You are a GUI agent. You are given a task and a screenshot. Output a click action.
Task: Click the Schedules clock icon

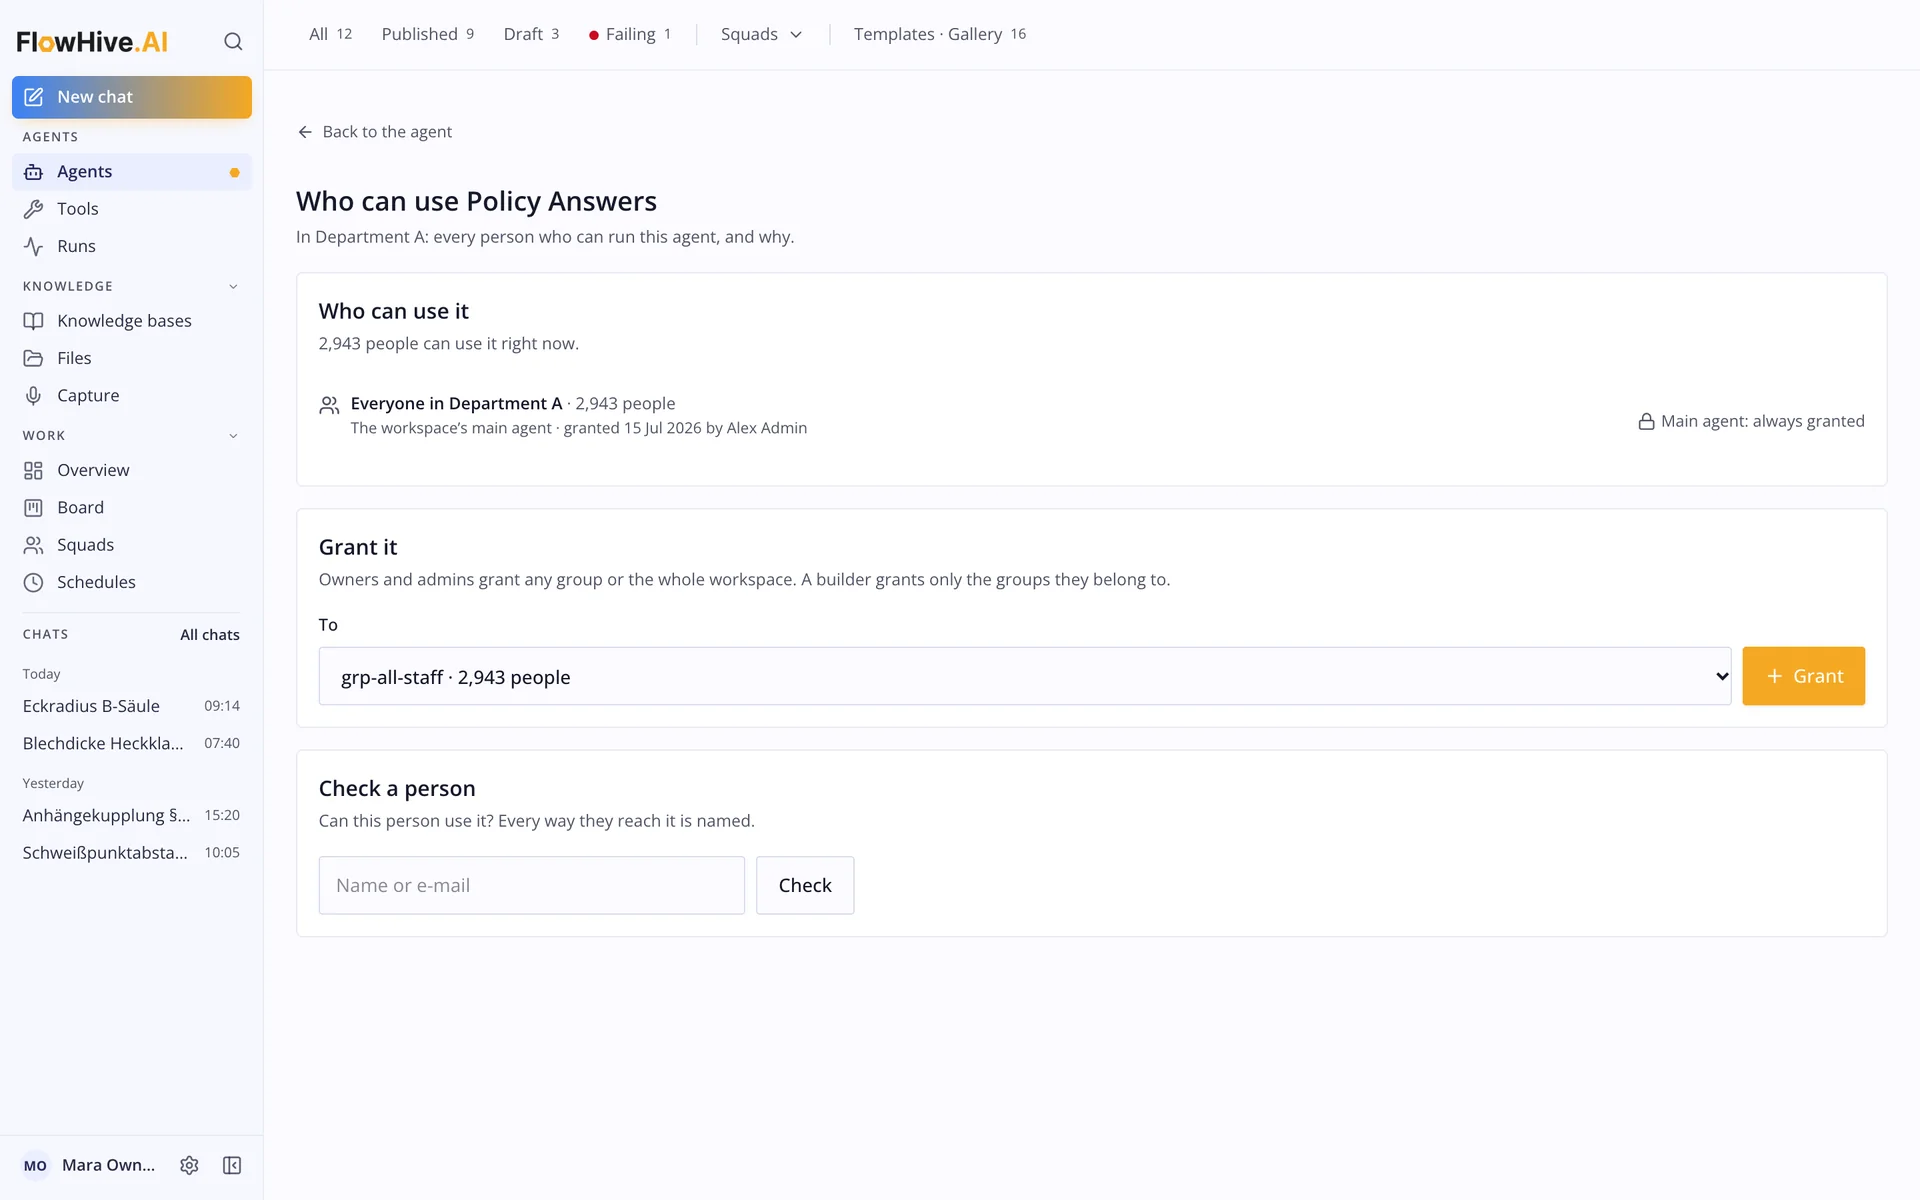[33, 582]
